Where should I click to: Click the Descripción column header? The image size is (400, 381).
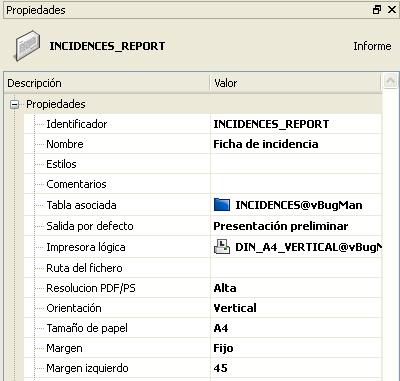pos(107,83)
